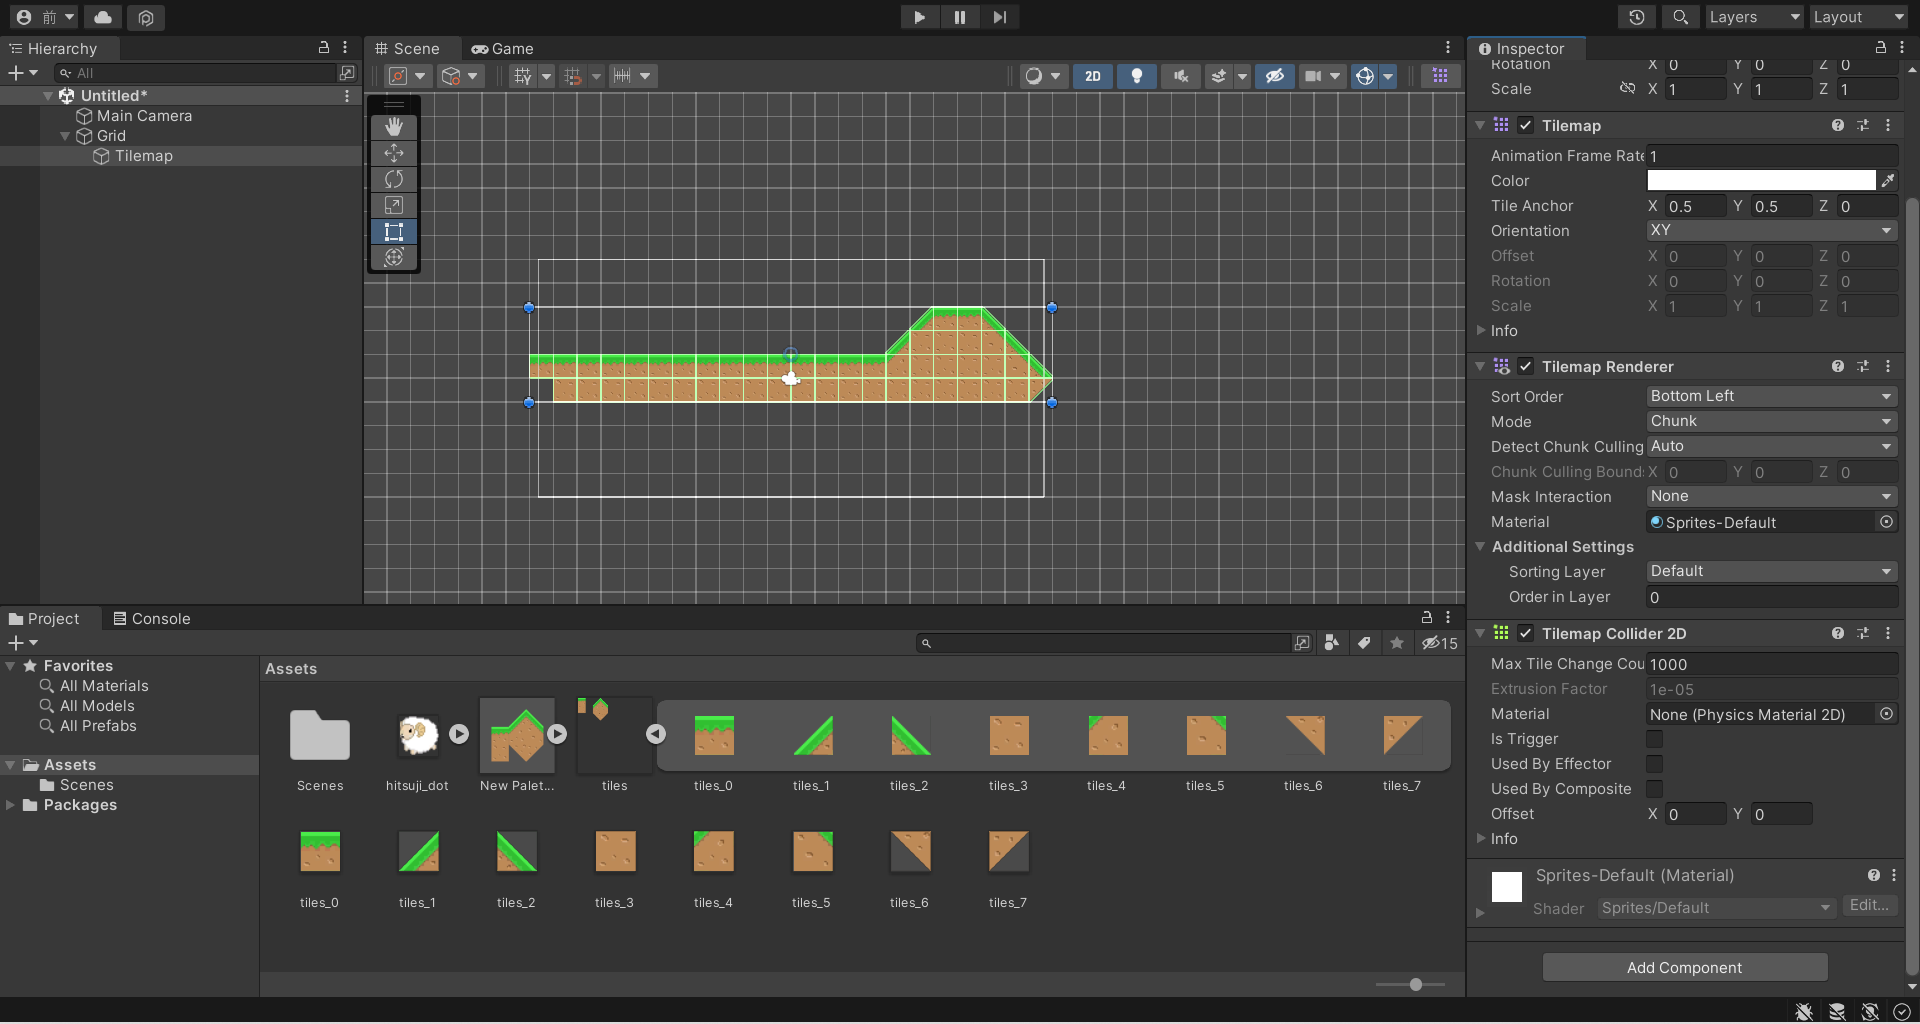Open the Sorting Layer dropdown
Screen dimensions: 1920x1024
click(x=1770, y=572)
